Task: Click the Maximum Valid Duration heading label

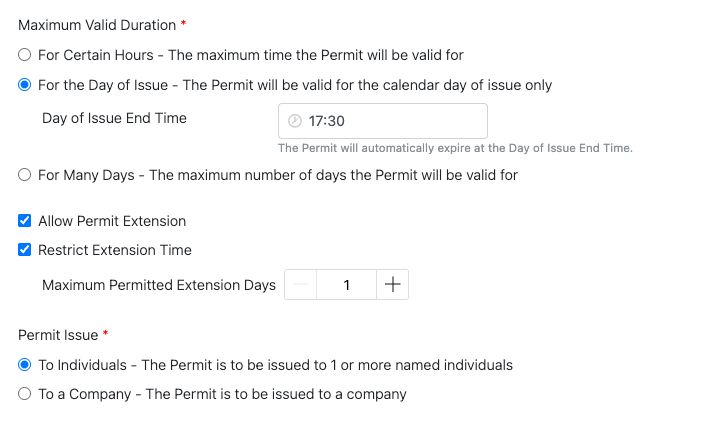Action: click(x=96, y=23)
